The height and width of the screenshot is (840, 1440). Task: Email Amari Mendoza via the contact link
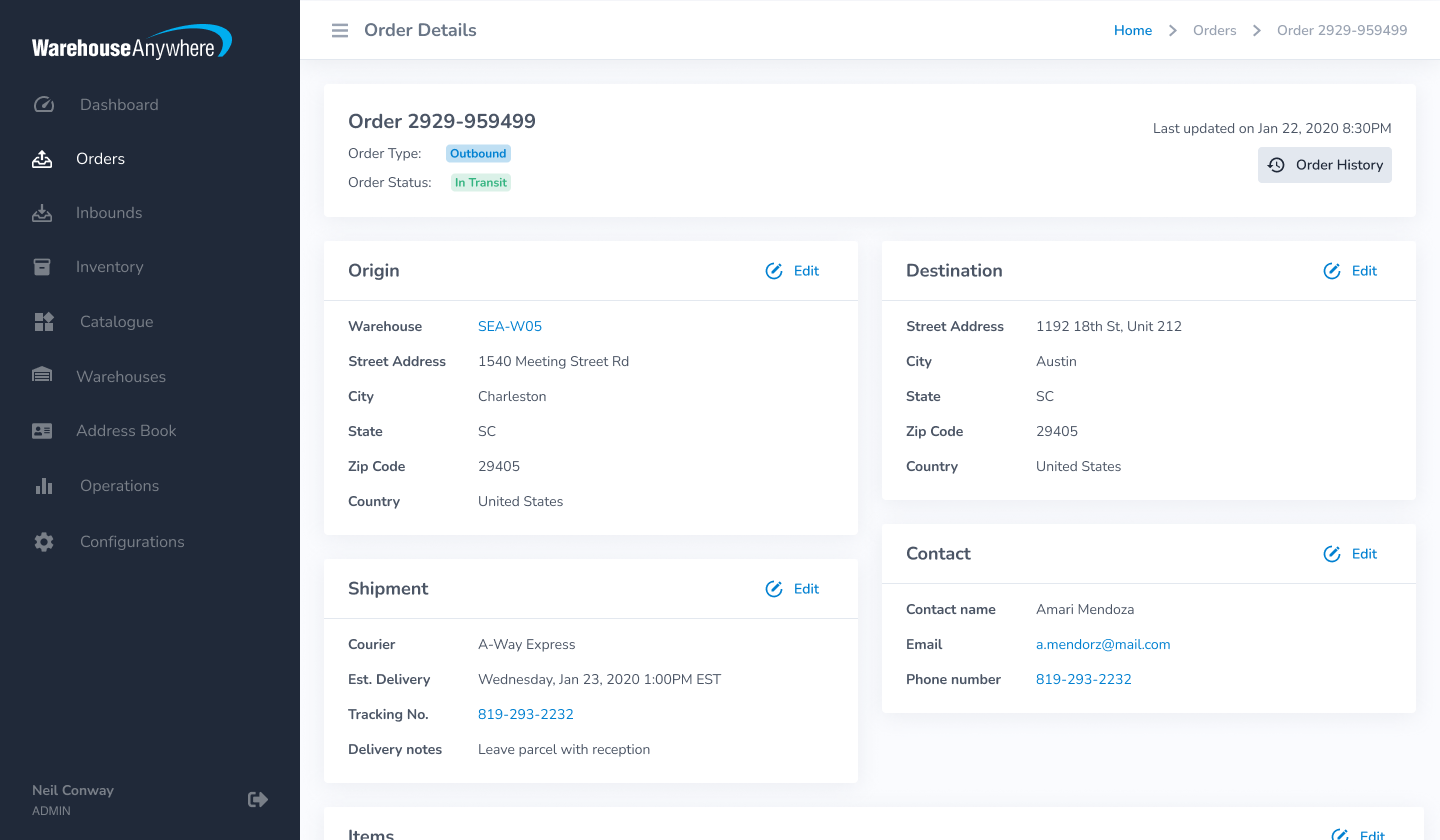1103,644
